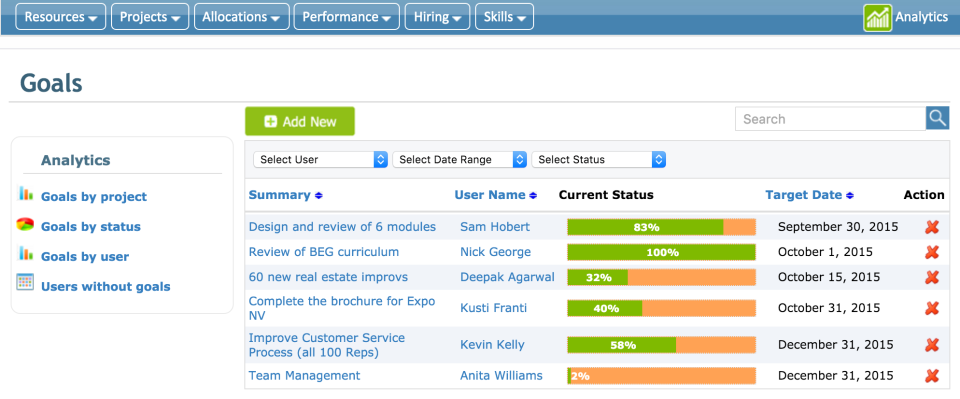Click Deepak Agarwal's 32% progress bar

click(661, 277)
